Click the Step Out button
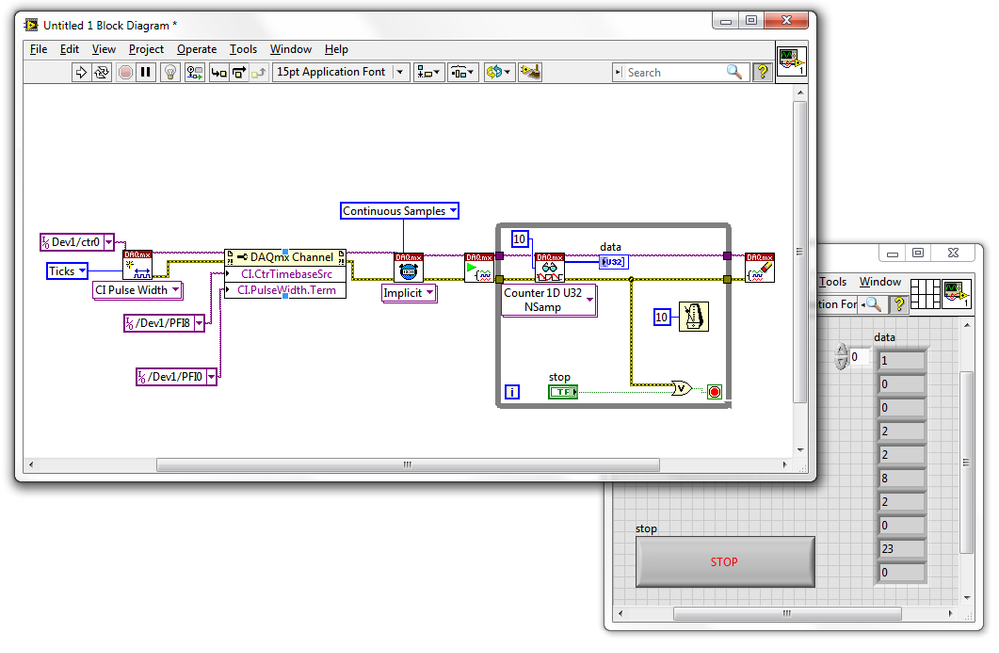This screenshot has width=999, height=653. (258, 73)
